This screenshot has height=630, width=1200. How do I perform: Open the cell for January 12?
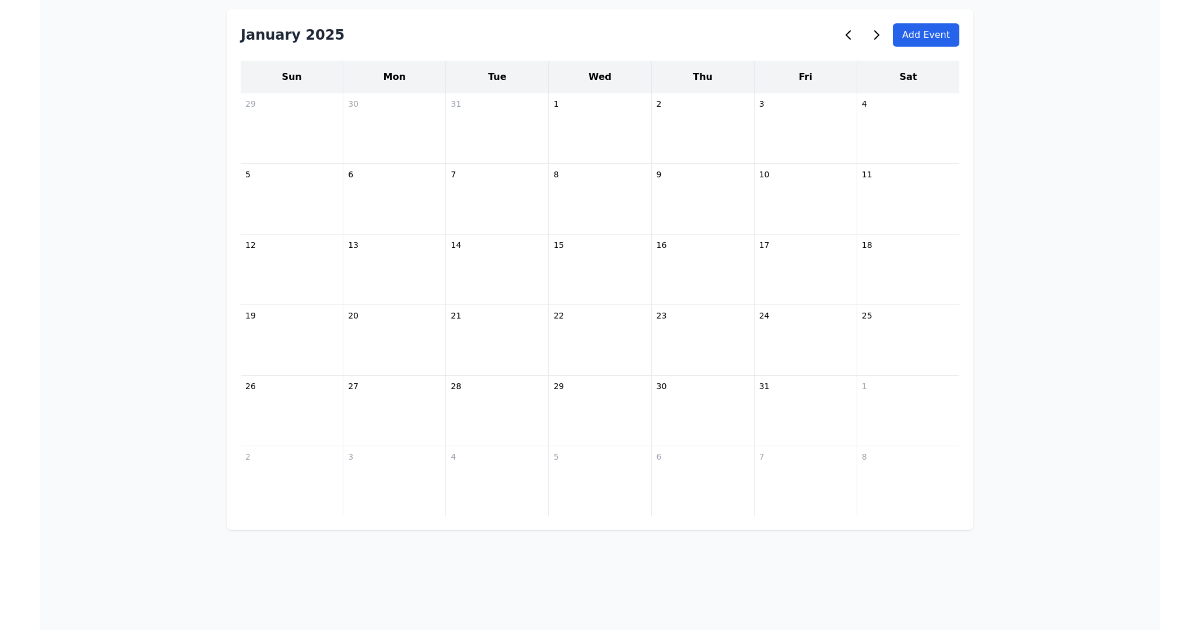[291, 268]
